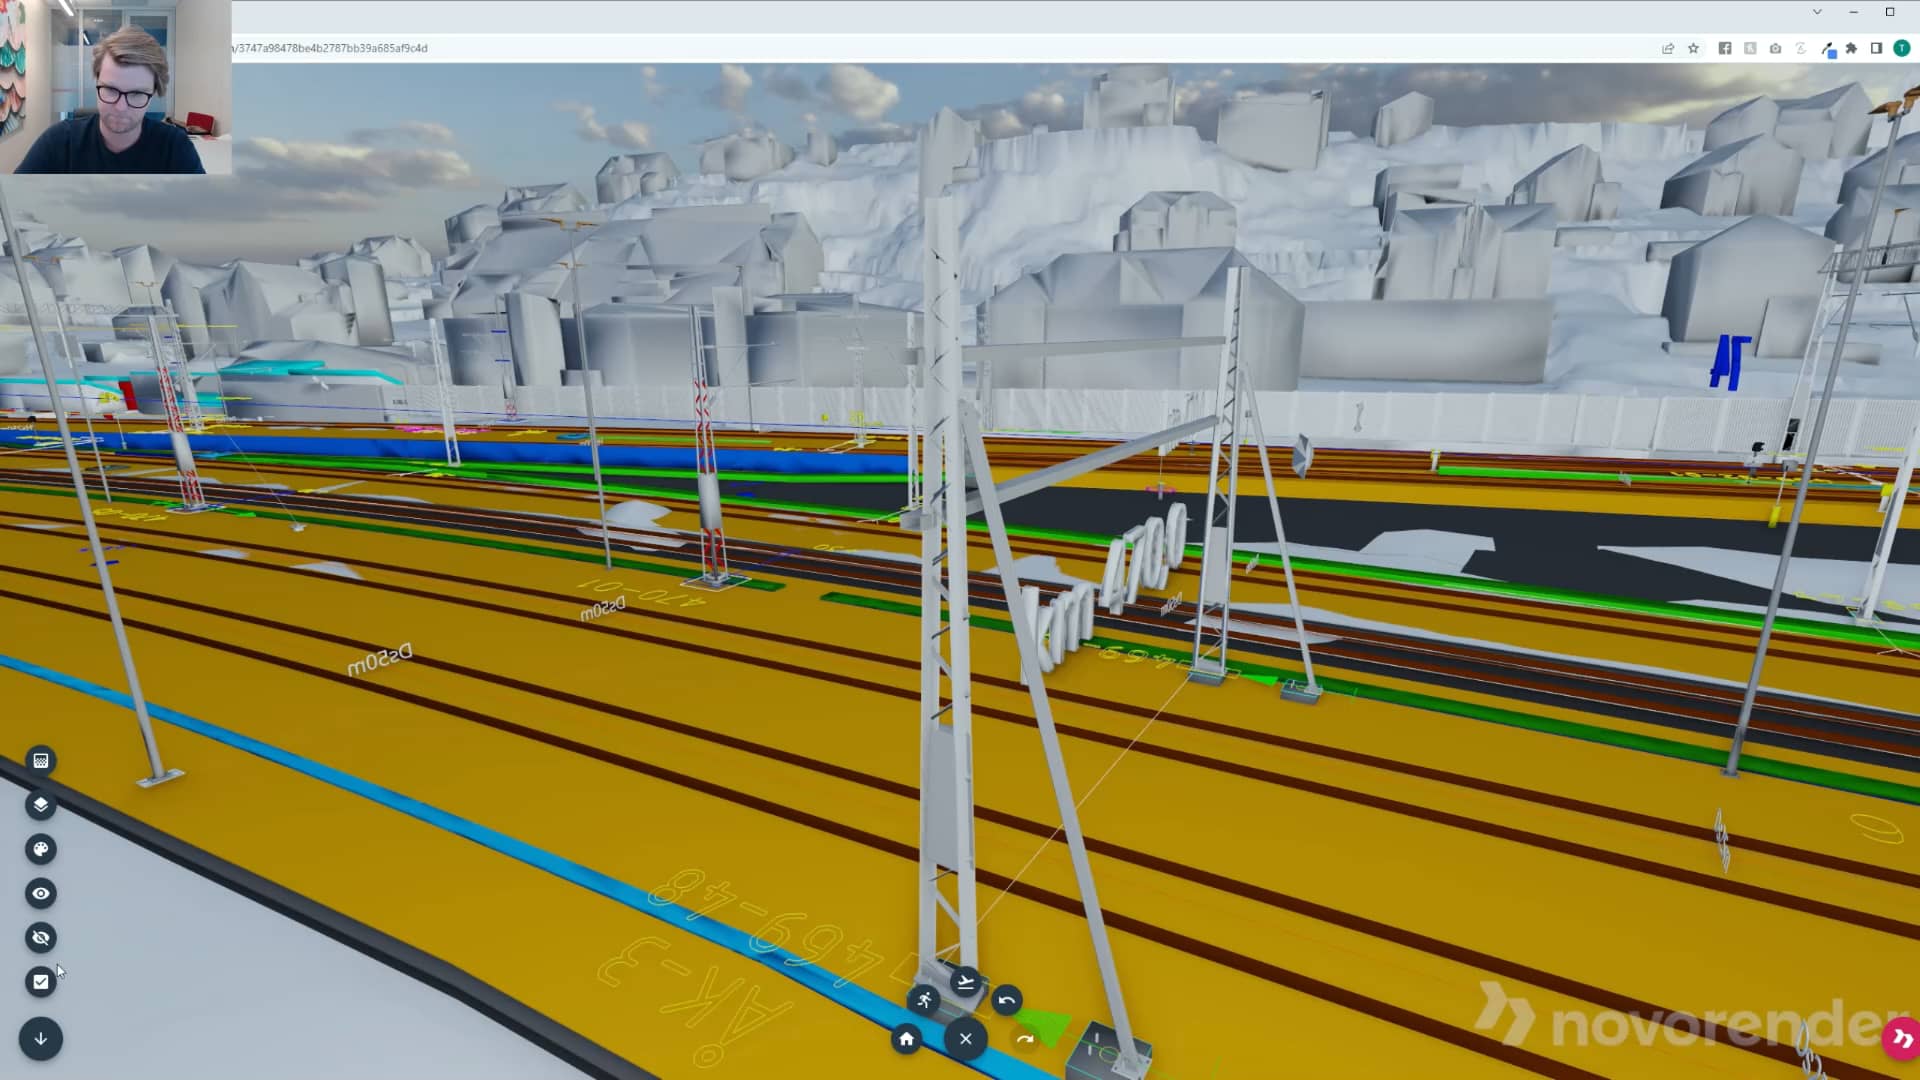This screenshot has width=1920, height=1080.
Task: Close the bottom navigation menu with the X
Action: tap(965, 1040)
